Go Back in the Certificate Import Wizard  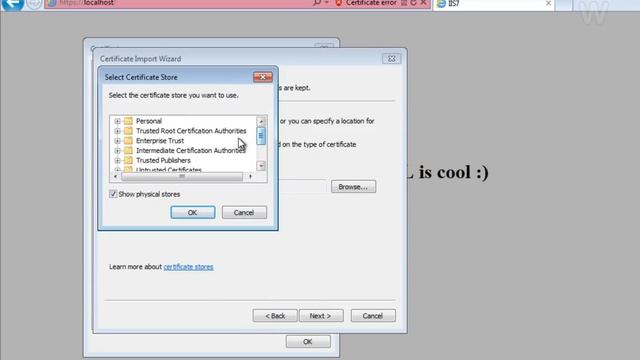point(275,316)
